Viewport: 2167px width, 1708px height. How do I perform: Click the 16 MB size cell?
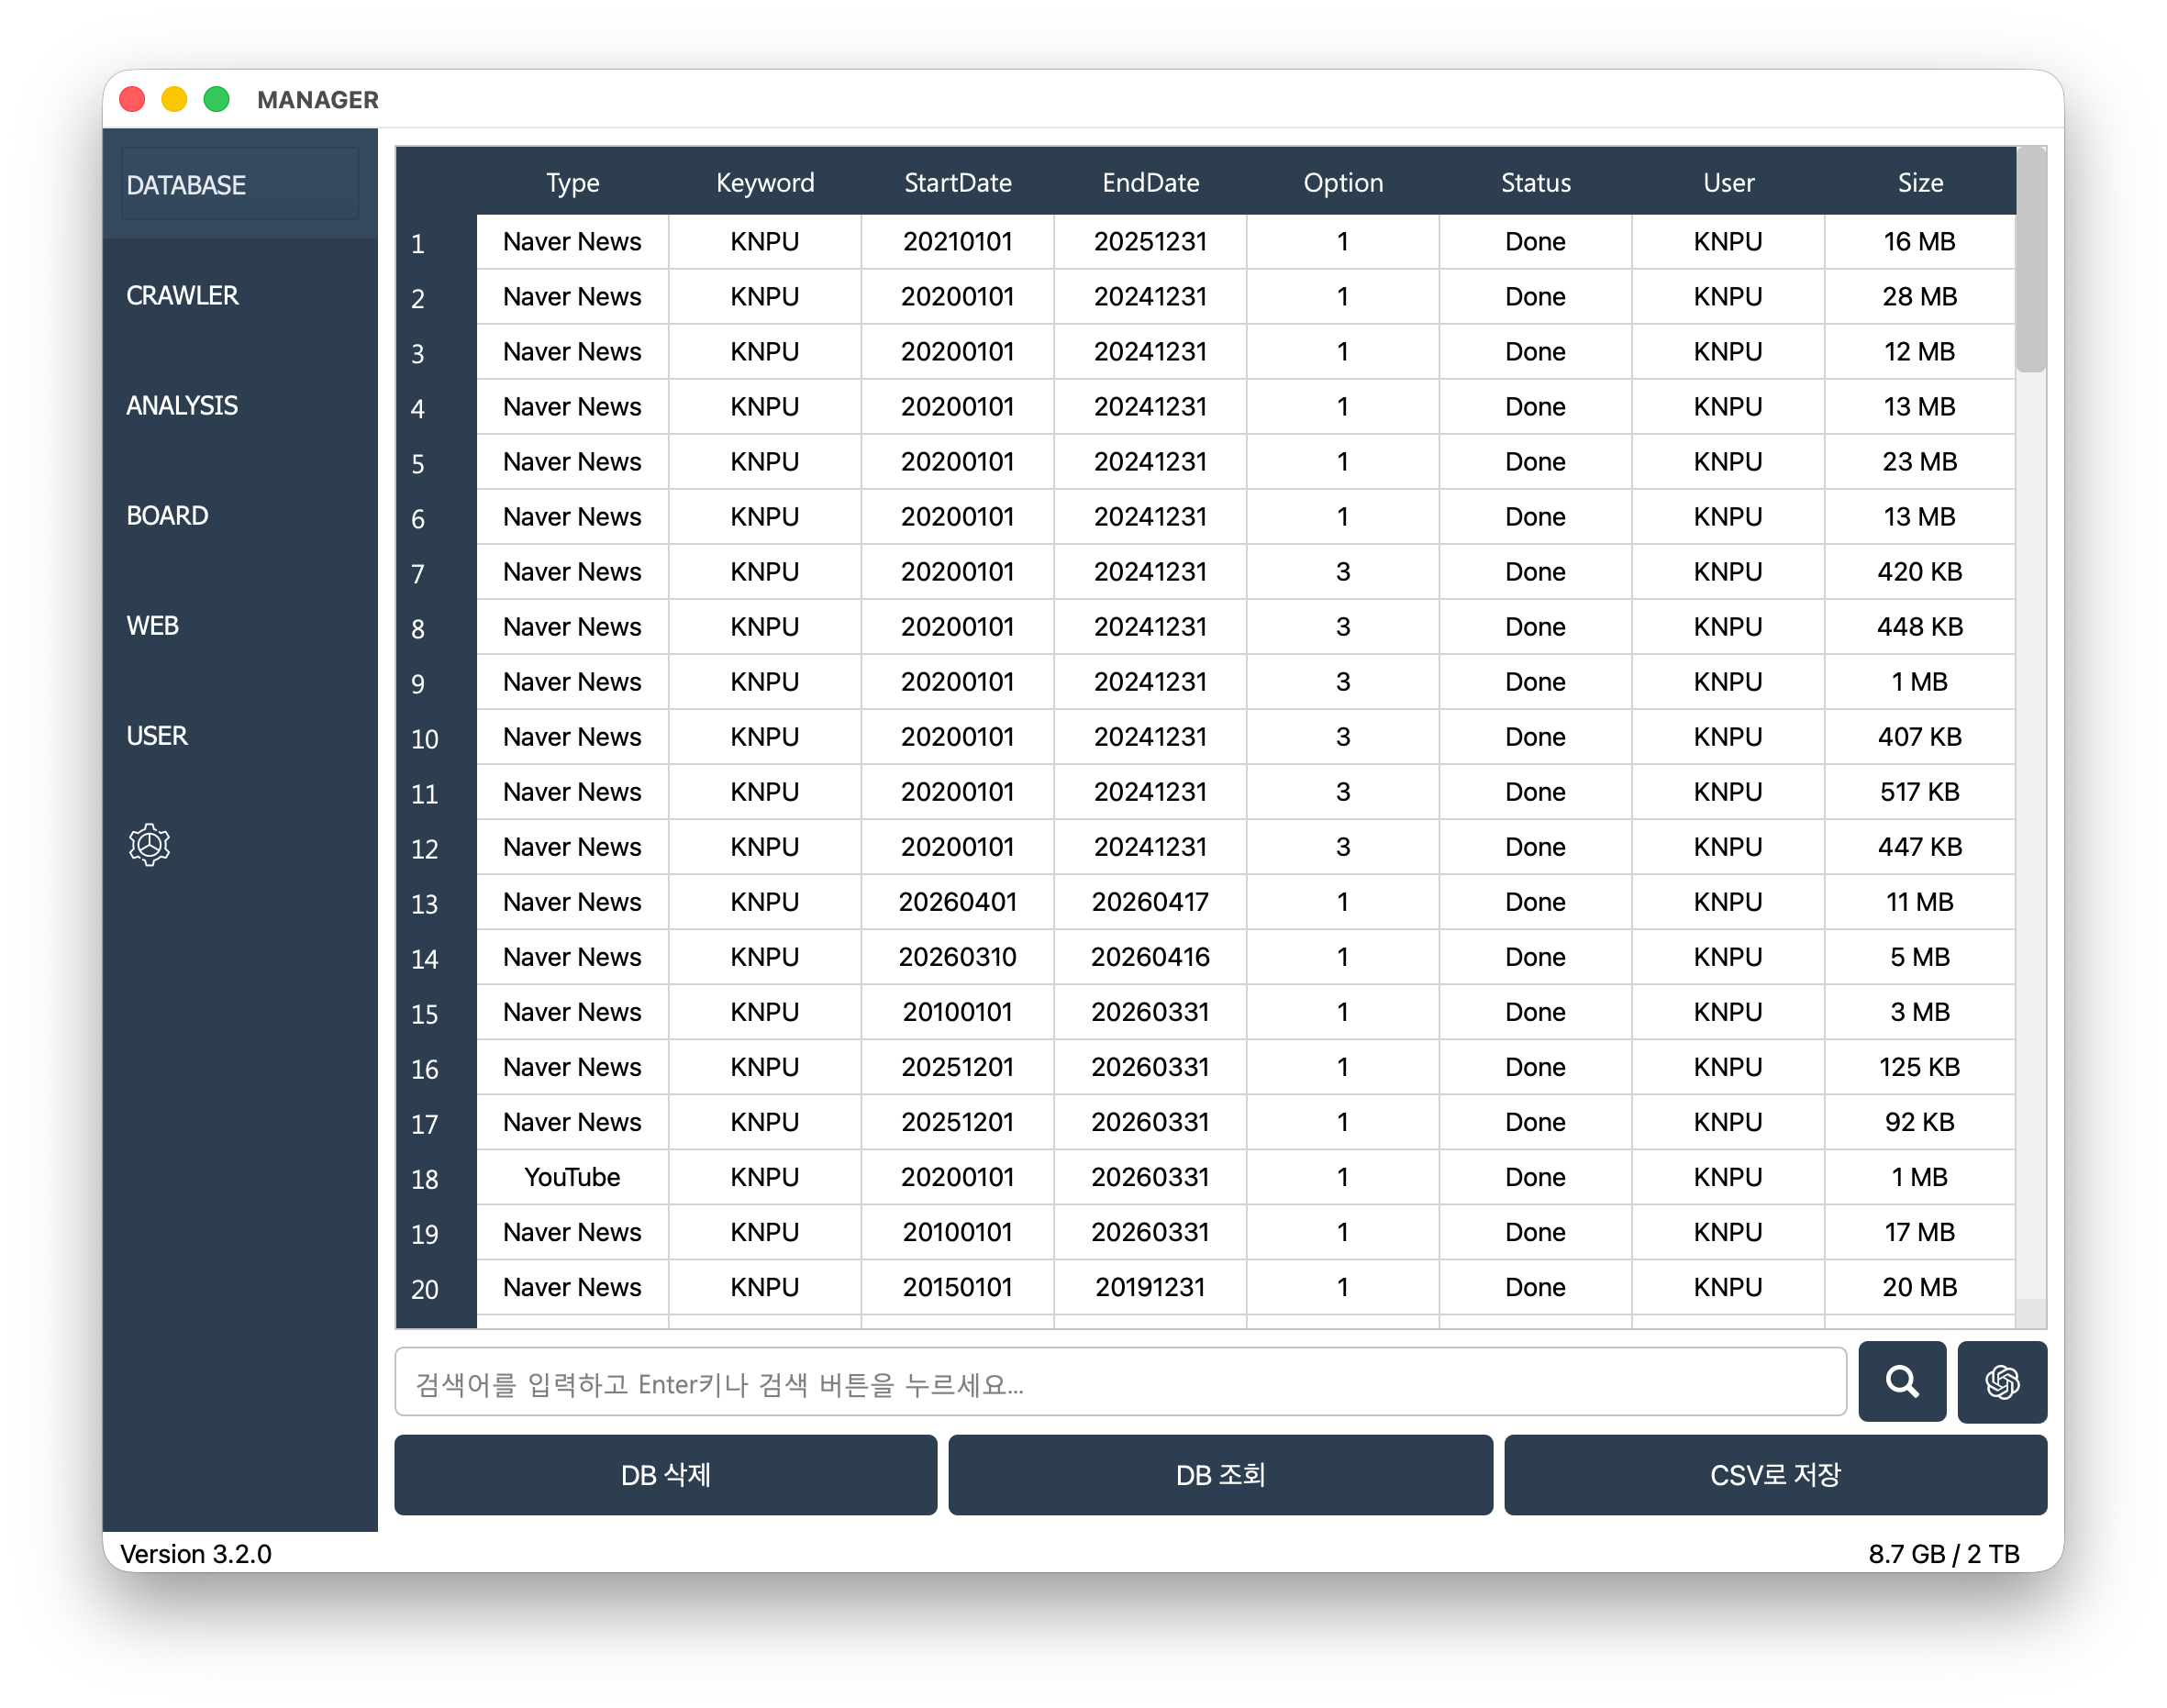pyautogui.click(x=1919, y=242)
